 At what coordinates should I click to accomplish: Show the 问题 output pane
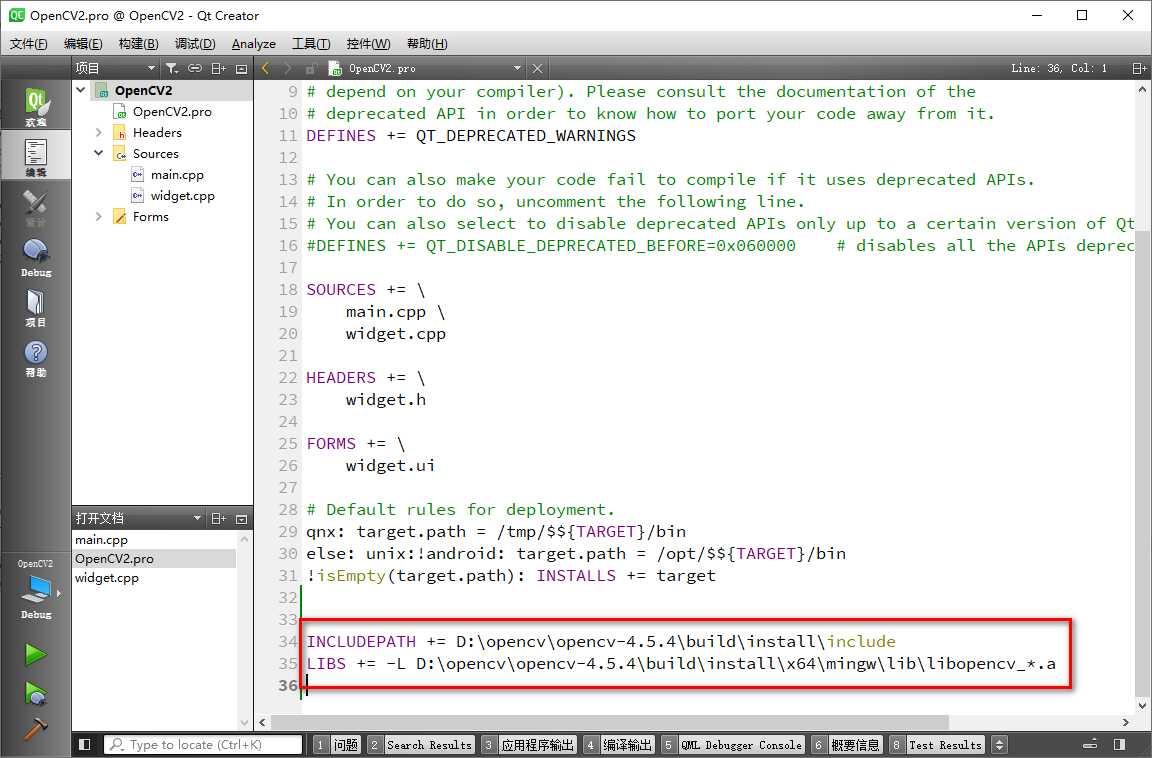[x=336, y=745]
